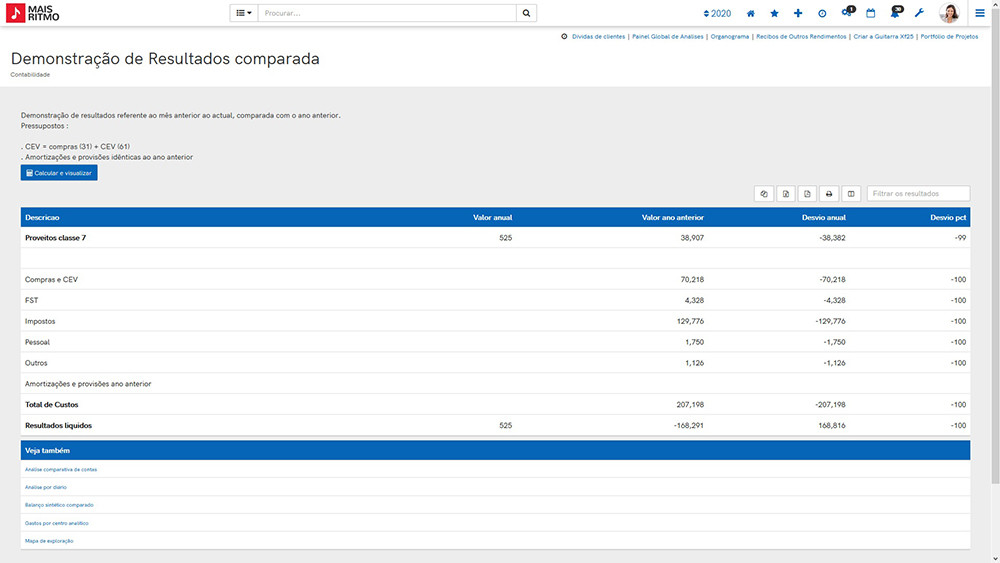Image resolution: width=1000 pixels, height=563 pixels.
Task: Select the Resultados líquidos row label
Action: click(58, 425)
